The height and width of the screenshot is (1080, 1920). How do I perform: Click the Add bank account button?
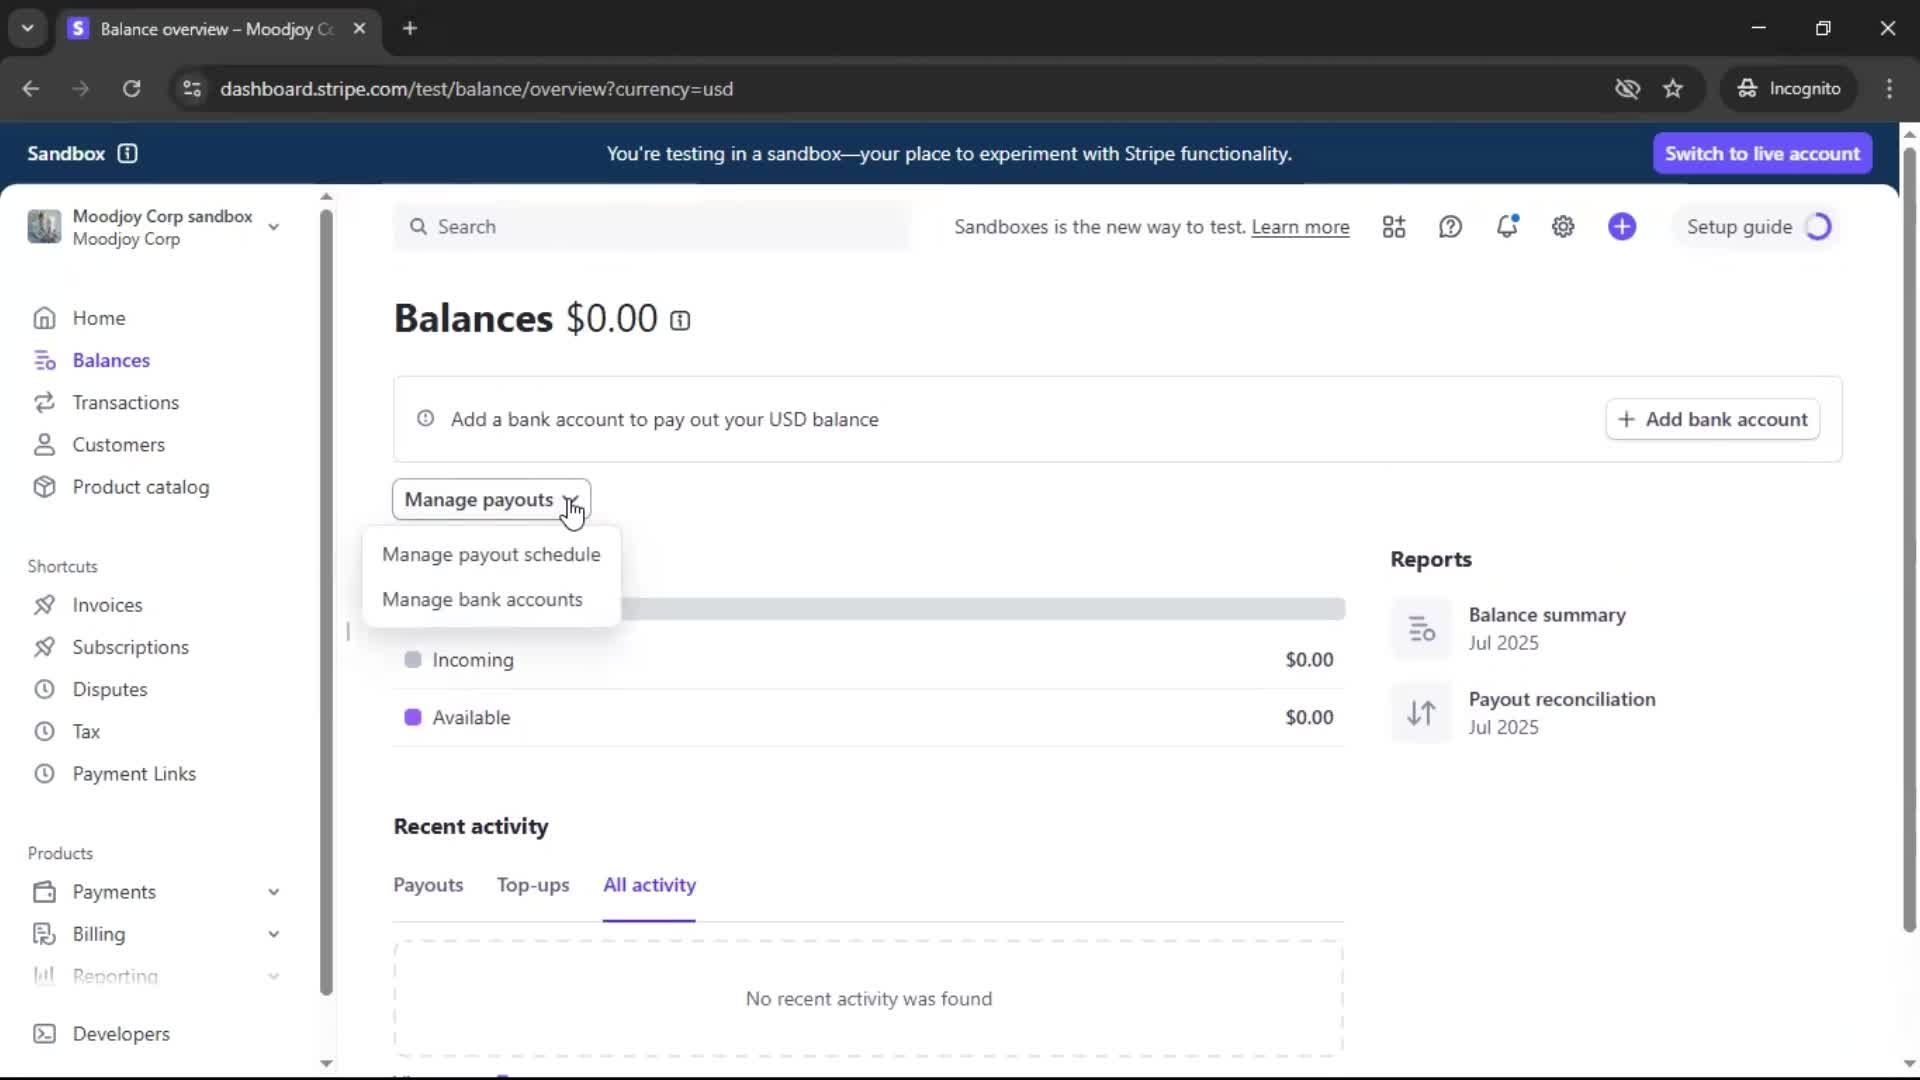(1712, 419)
